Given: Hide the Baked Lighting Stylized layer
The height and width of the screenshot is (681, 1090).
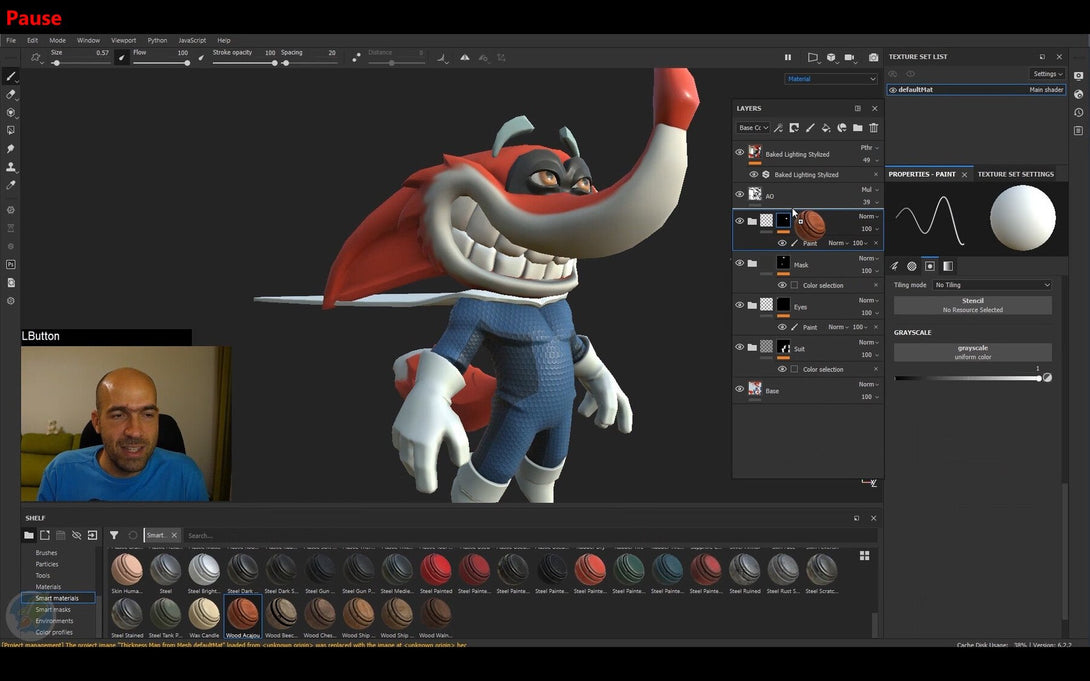Looking at the screenshot, I should point(740,153).
